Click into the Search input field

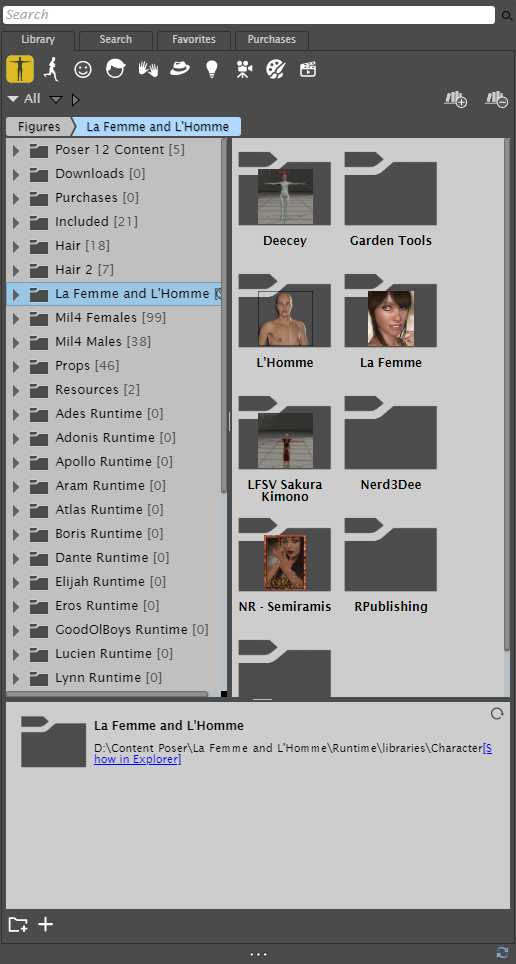coord(249,15)
